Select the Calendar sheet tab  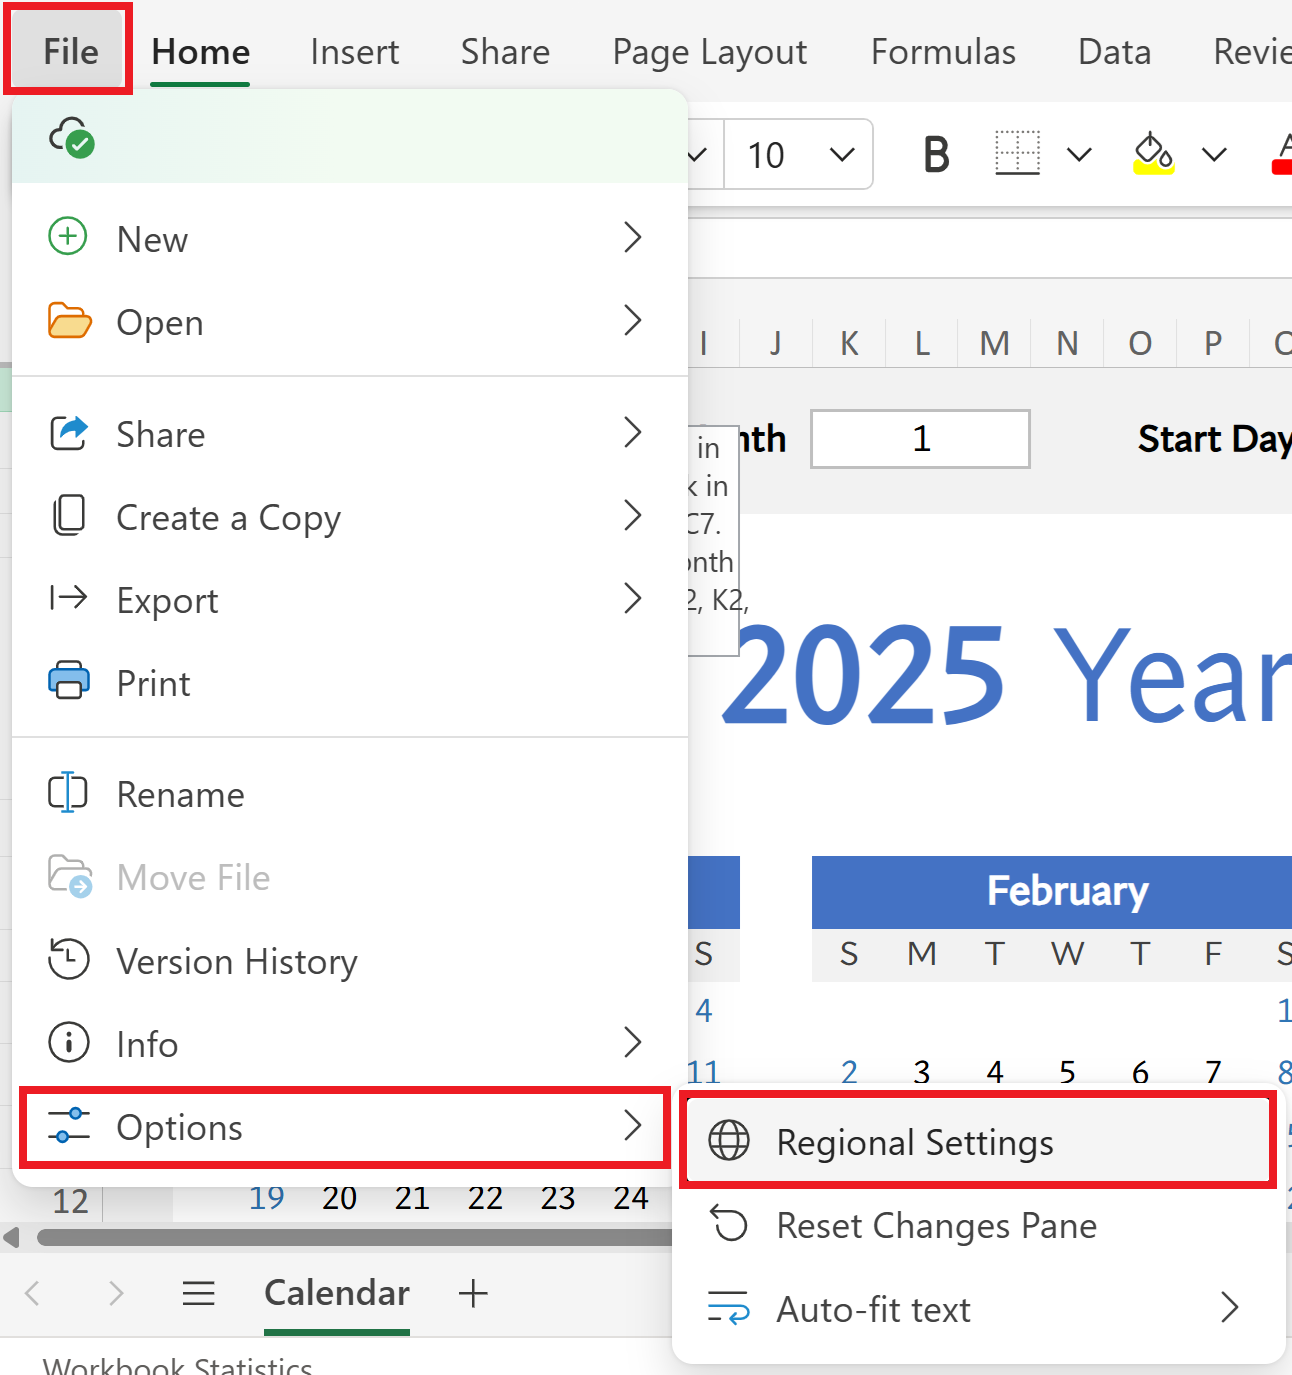[337, 1293]
